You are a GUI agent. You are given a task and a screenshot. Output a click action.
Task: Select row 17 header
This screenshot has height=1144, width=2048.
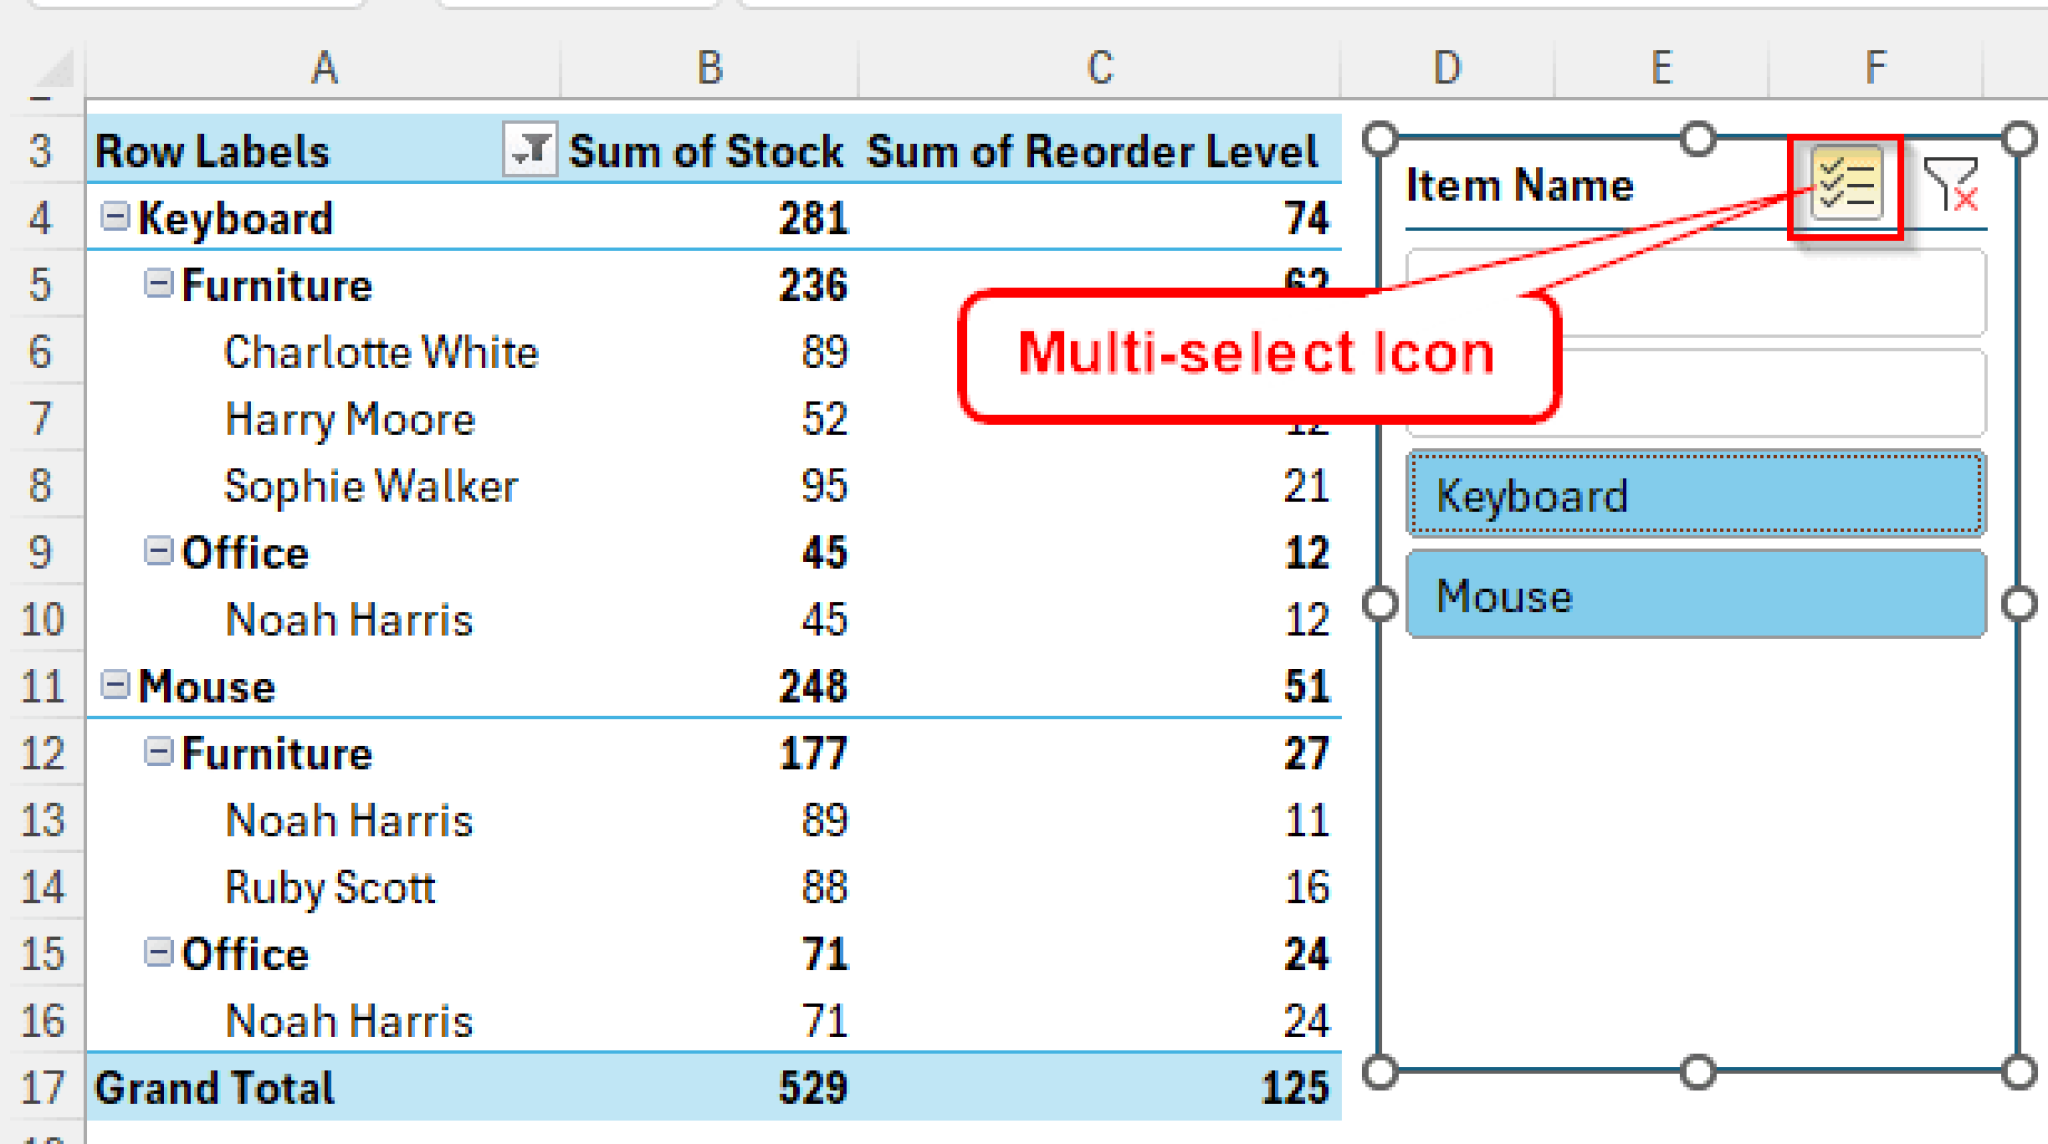point(42,1087)
